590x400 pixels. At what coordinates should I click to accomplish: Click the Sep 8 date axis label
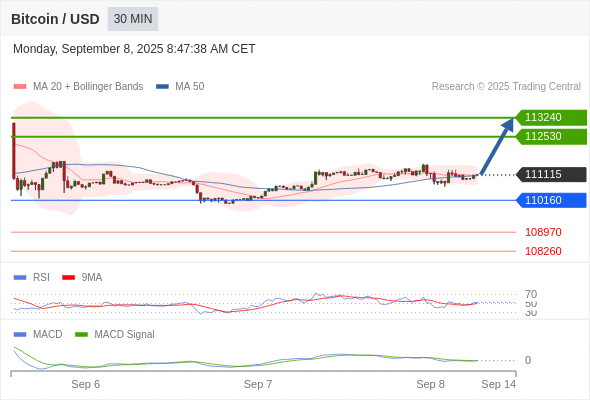point(430,384)
